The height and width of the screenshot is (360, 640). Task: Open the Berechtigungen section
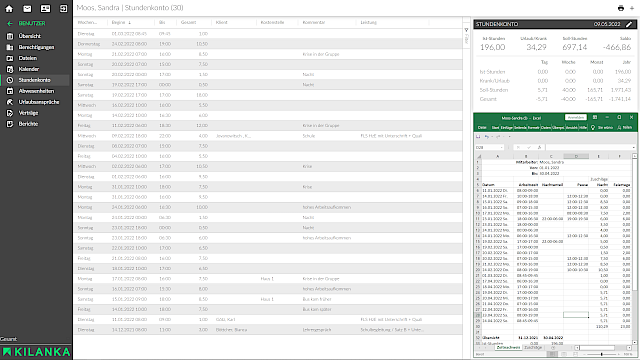(35, 47)
